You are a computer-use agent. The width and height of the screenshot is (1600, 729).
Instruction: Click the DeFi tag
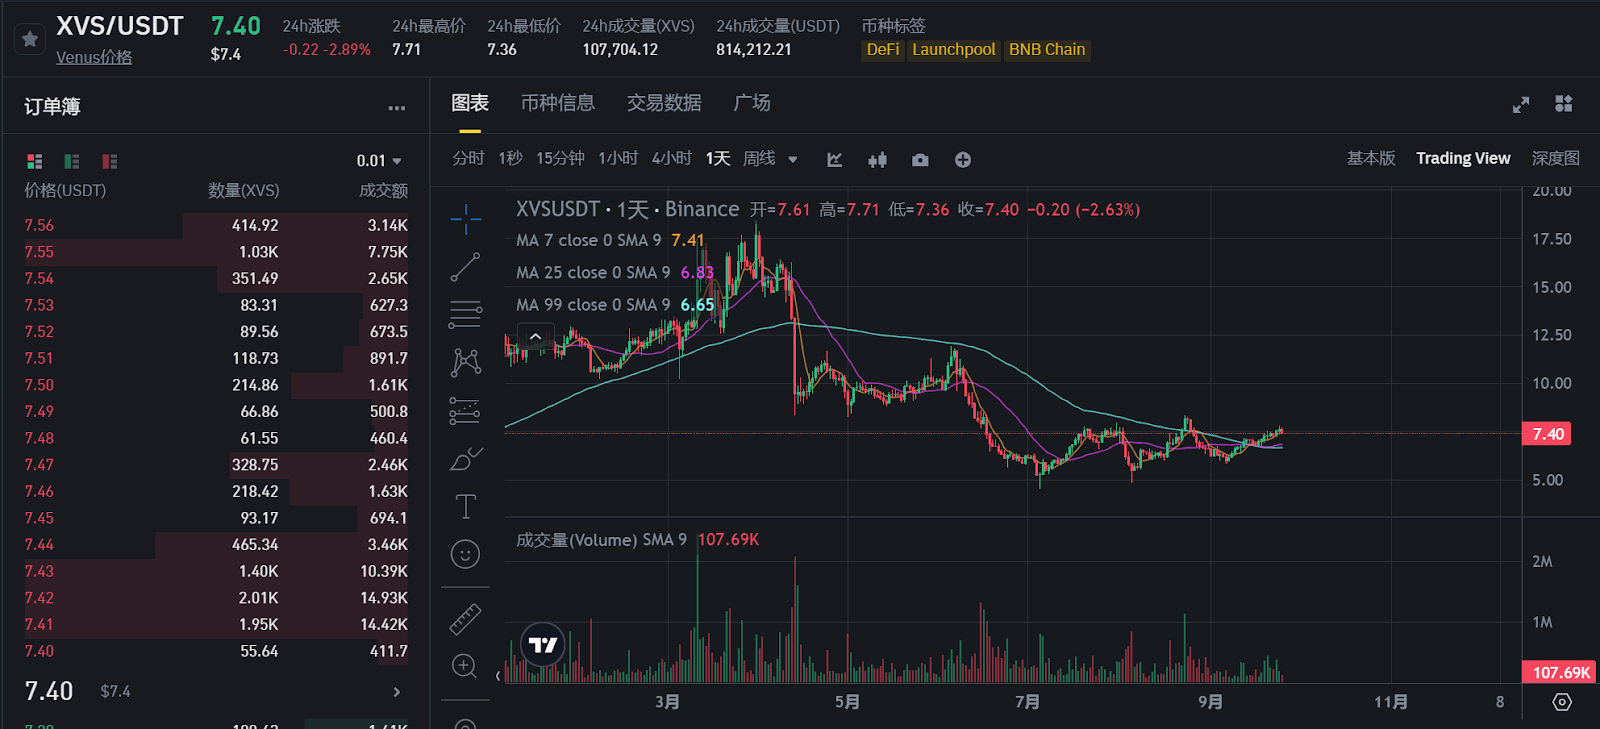pyautogui.click(x=883, y=50)
